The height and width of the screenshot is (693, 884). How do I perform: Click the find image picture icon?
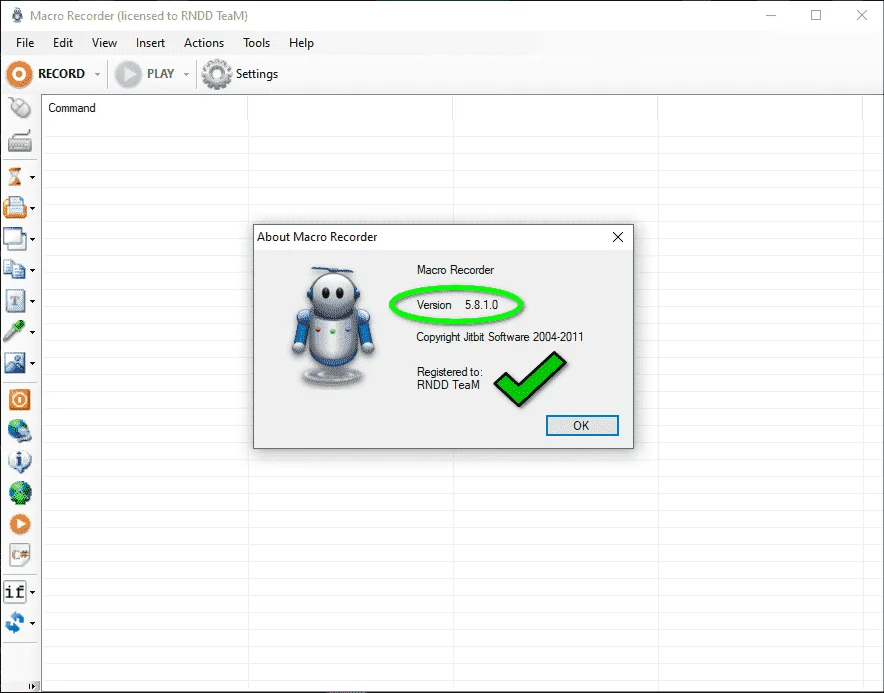15,363
